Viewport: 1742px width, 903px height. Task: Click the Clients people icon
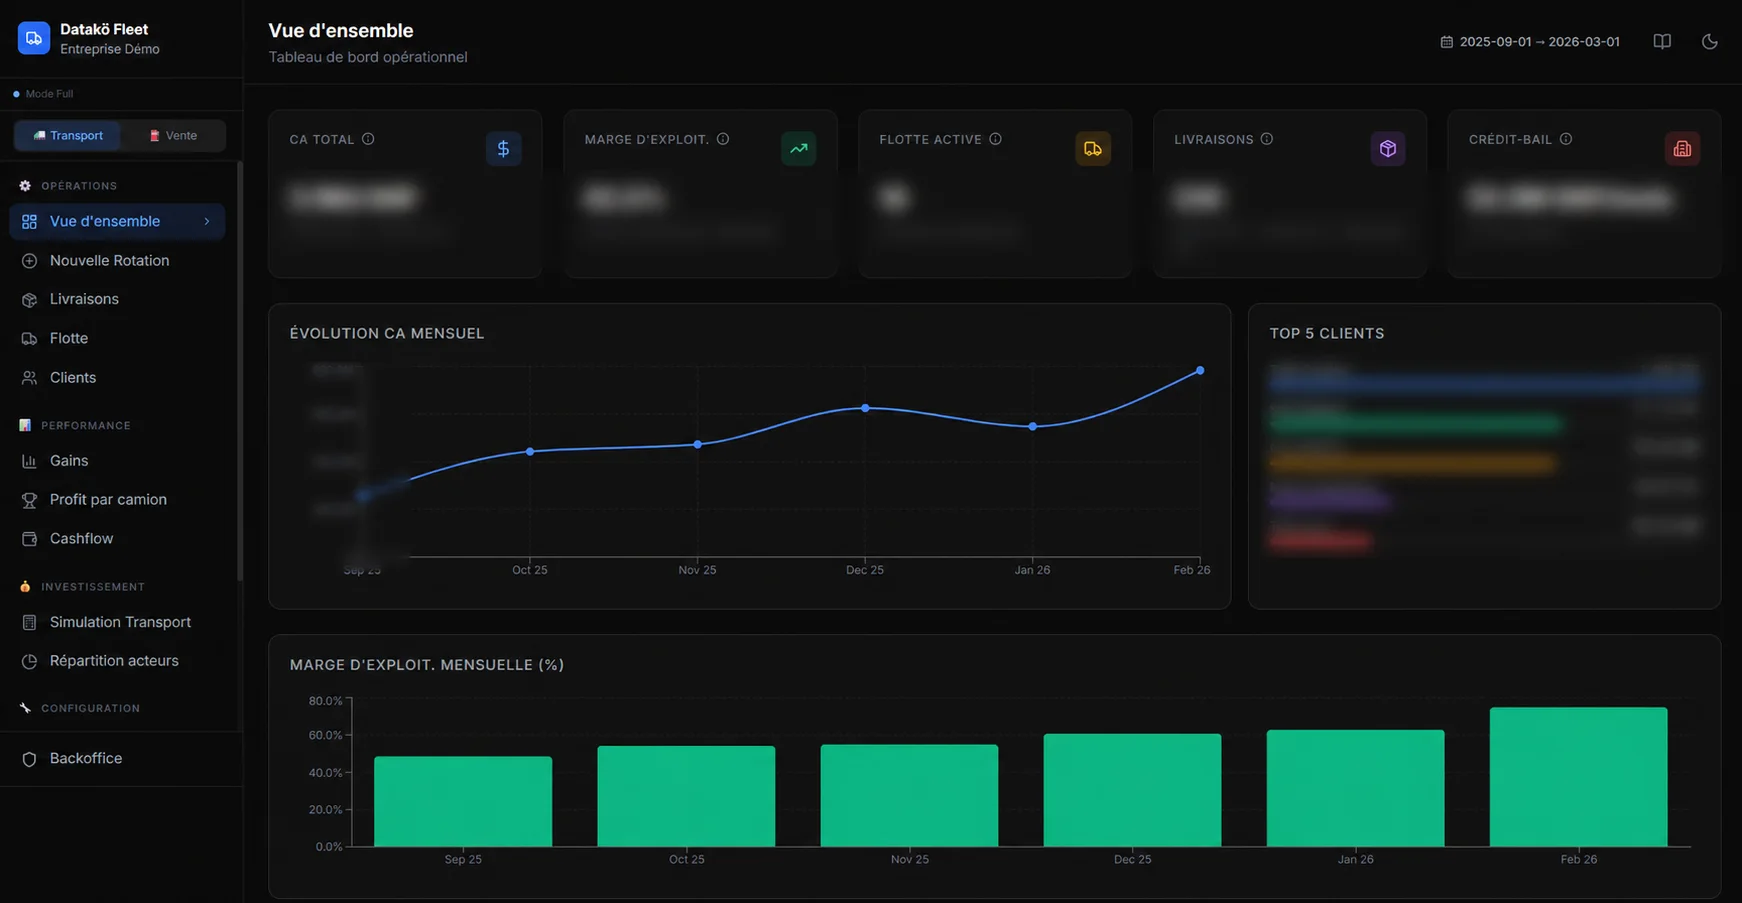pos(29,378)
